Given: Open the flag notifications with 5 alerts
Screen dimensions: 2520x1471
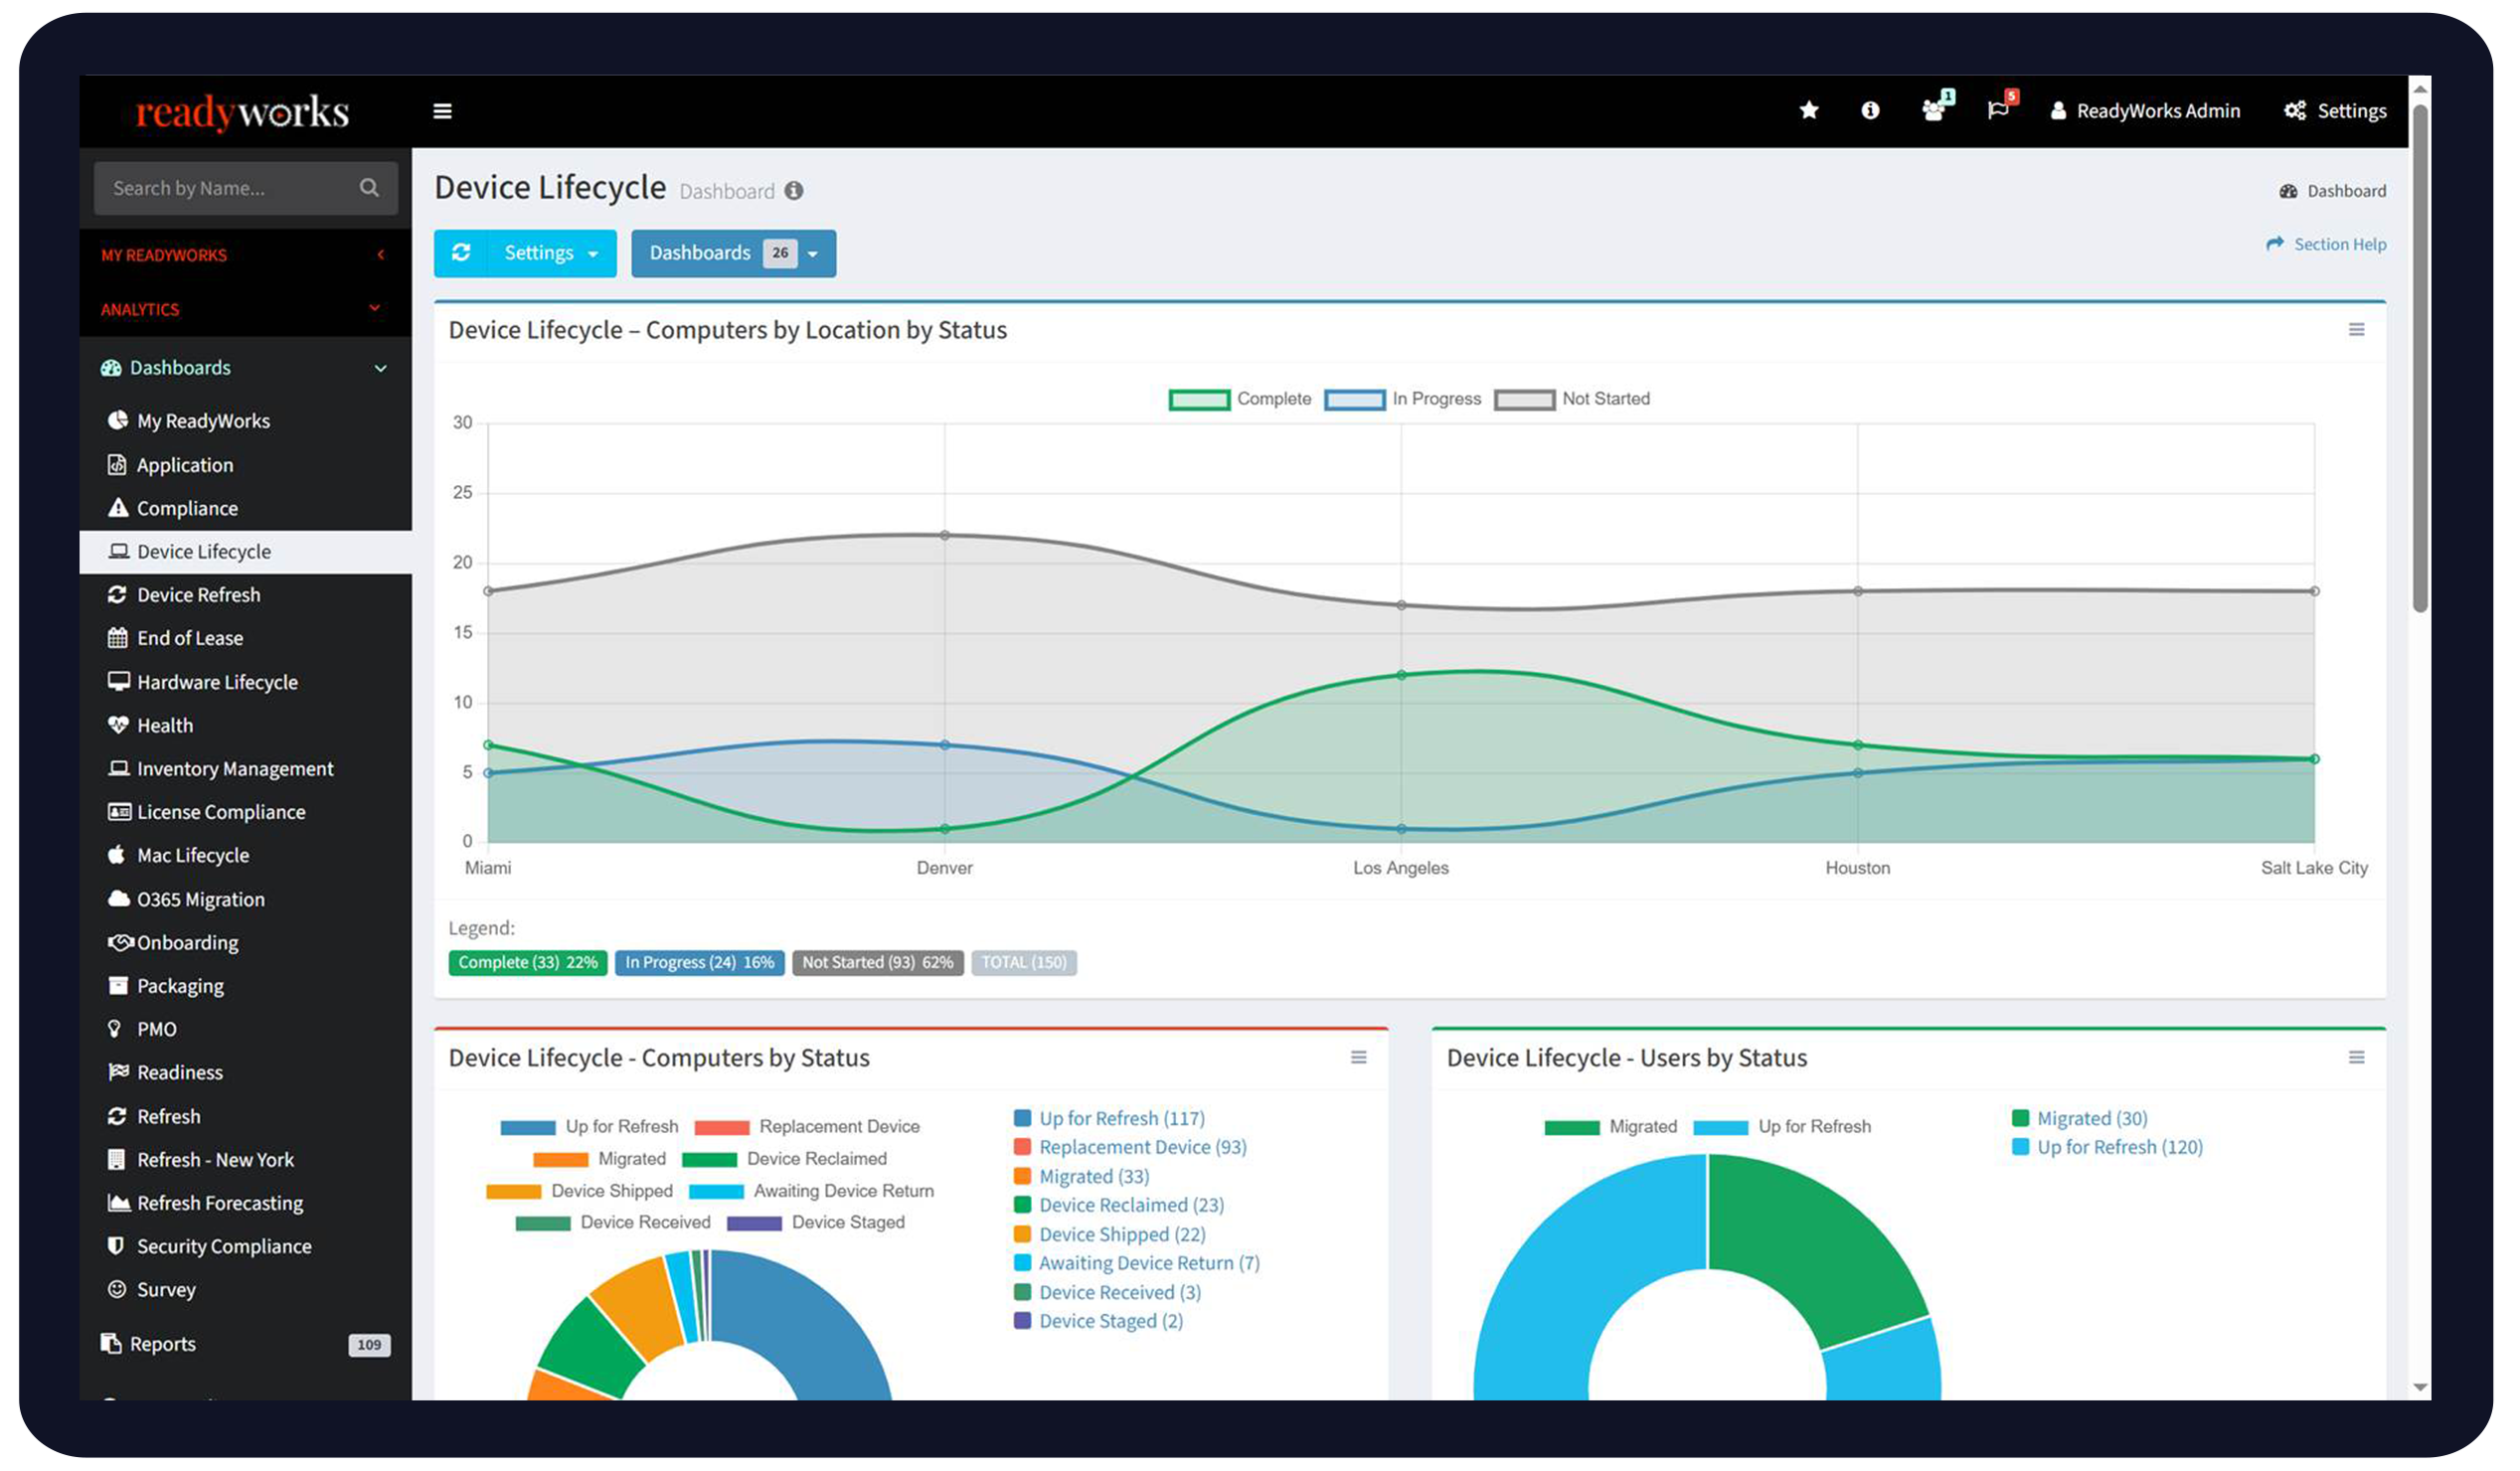Looking at the screenshot, I should 1999,110.
